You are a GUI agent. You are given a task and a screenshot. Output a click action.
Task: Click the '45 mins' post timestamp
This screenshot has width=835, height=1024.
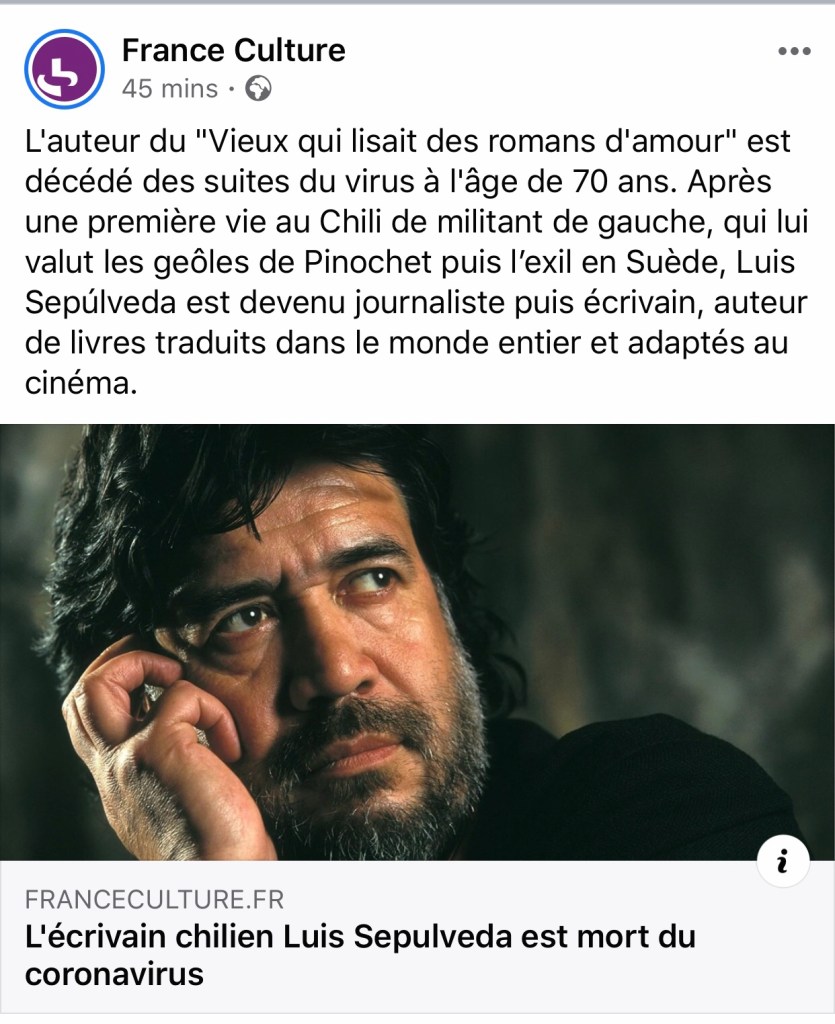coord(170,88)
